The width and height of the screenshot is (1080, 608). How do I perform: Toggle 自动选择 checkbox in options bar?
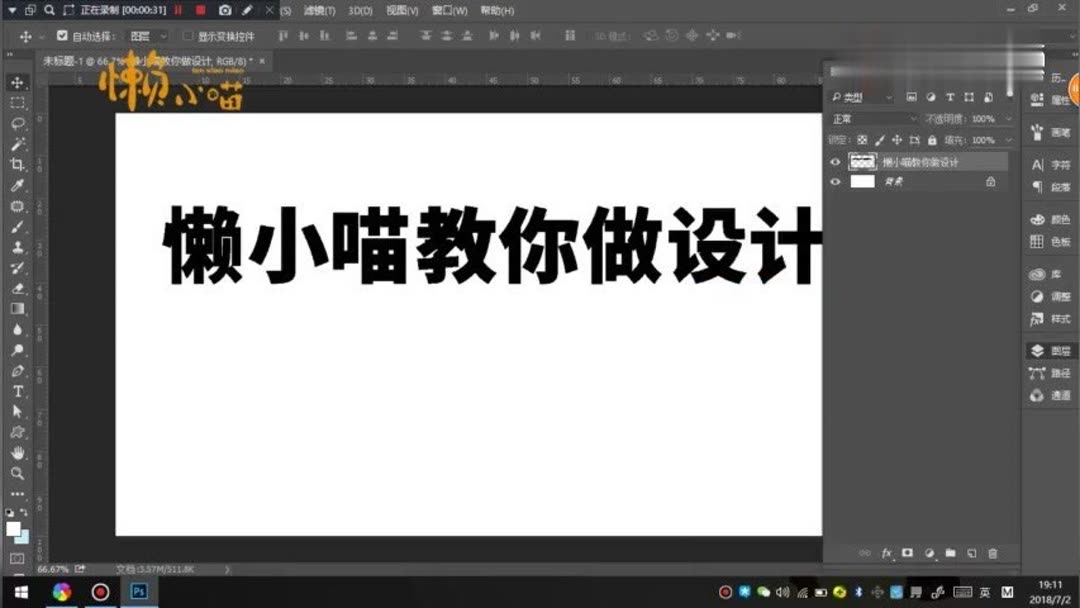click(x=62, y=33)
